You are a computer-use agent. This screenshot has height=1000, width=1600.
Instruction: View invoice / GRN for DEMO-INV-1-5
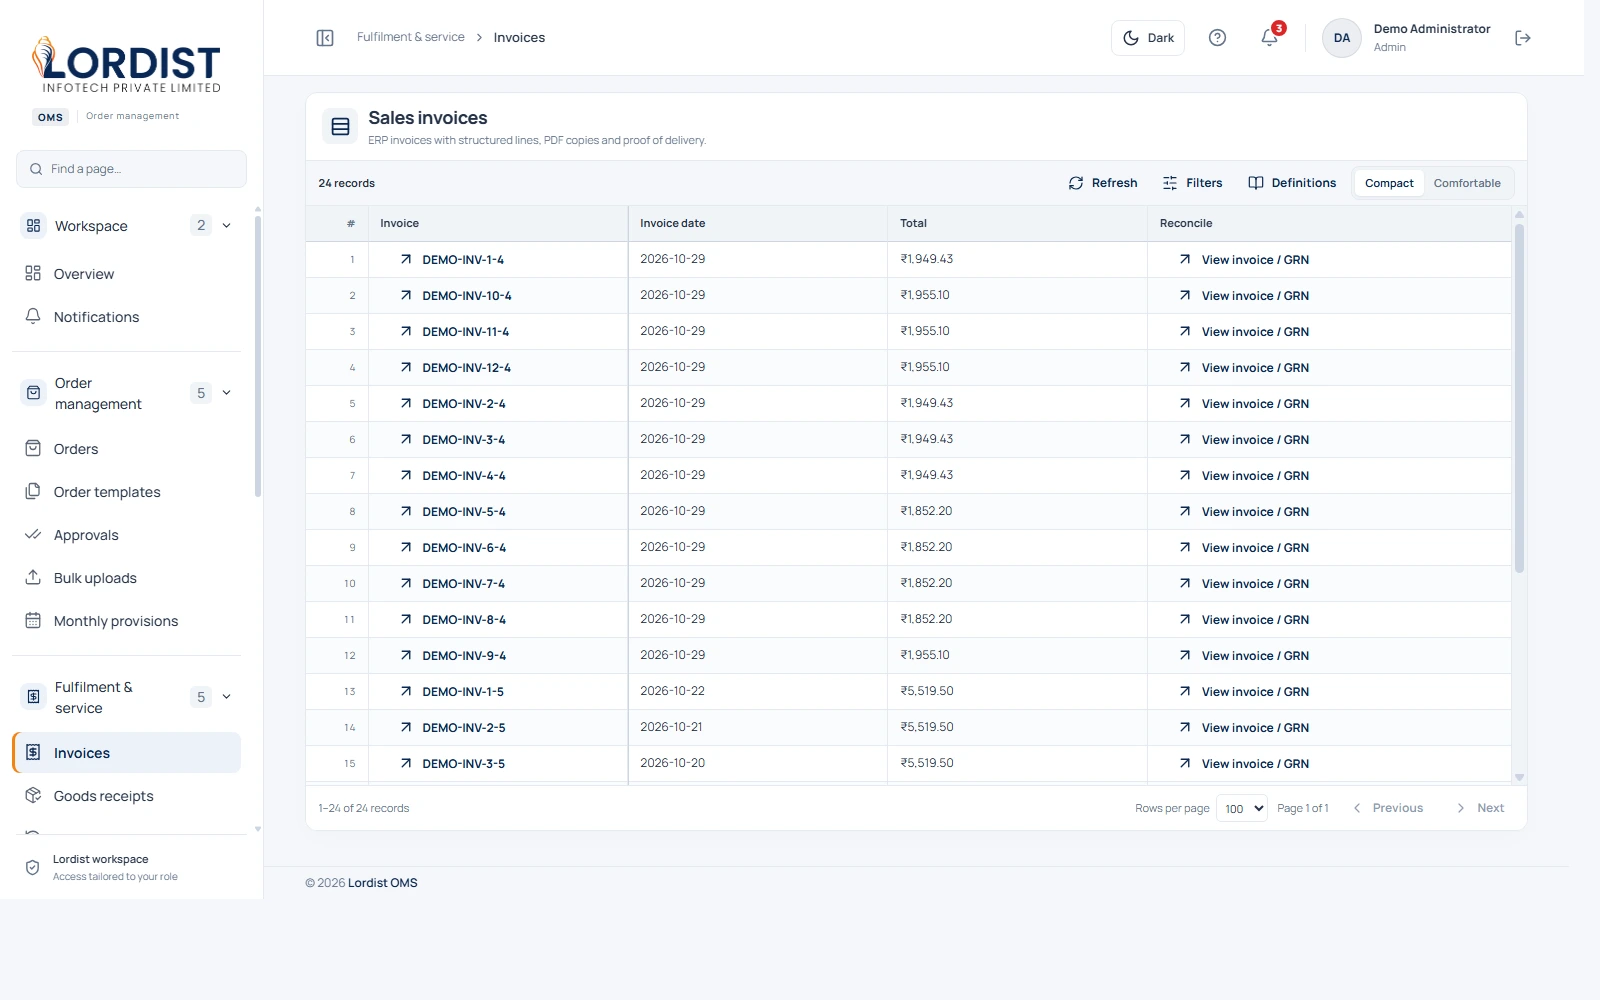(x=1255, y=691)
